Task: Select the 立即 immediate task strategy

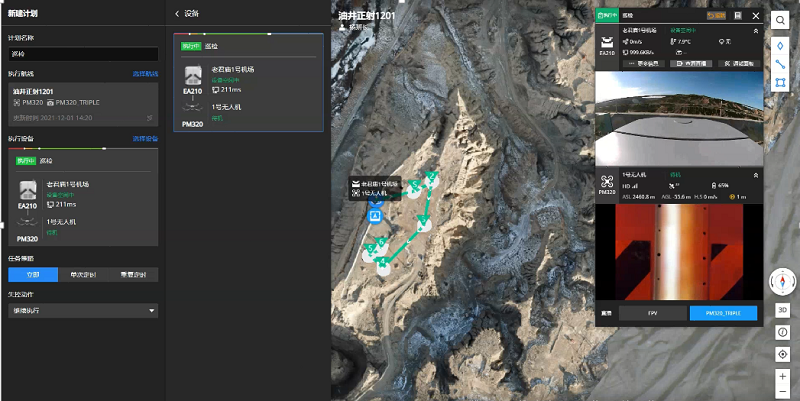Action: (x=33, y=274)
